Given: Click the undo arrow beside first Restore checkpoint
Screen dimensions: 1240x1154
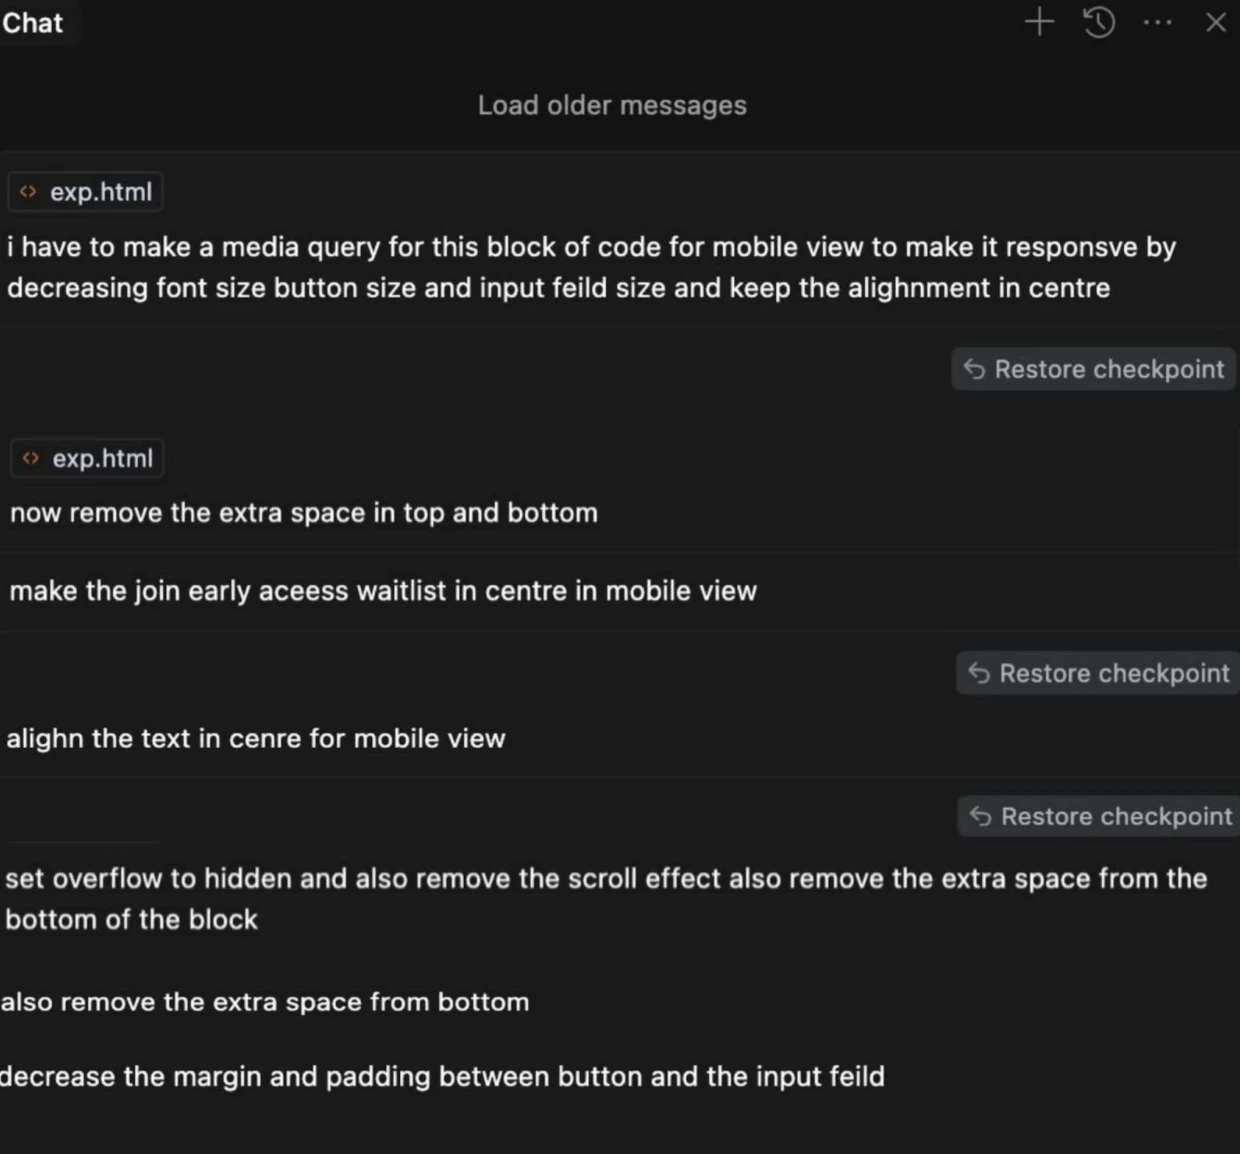Looking at the screenshot, I should click(973, 369).
